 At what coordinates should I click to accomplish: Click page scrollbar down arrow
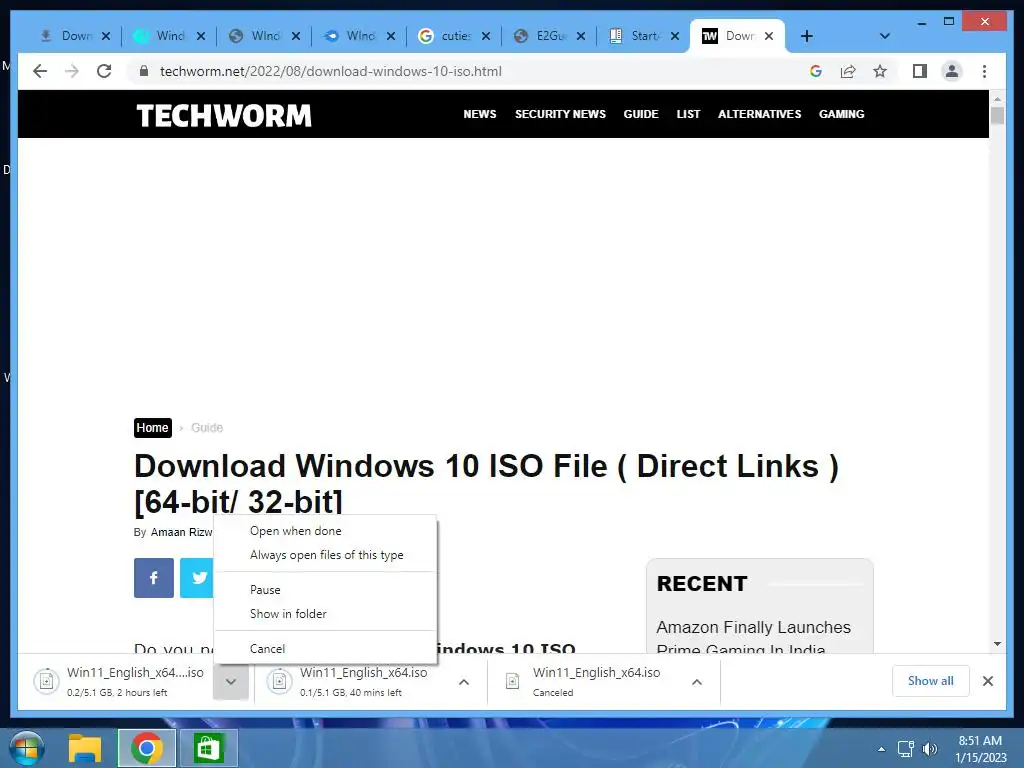pyautogui.click(x=997, y=644)
